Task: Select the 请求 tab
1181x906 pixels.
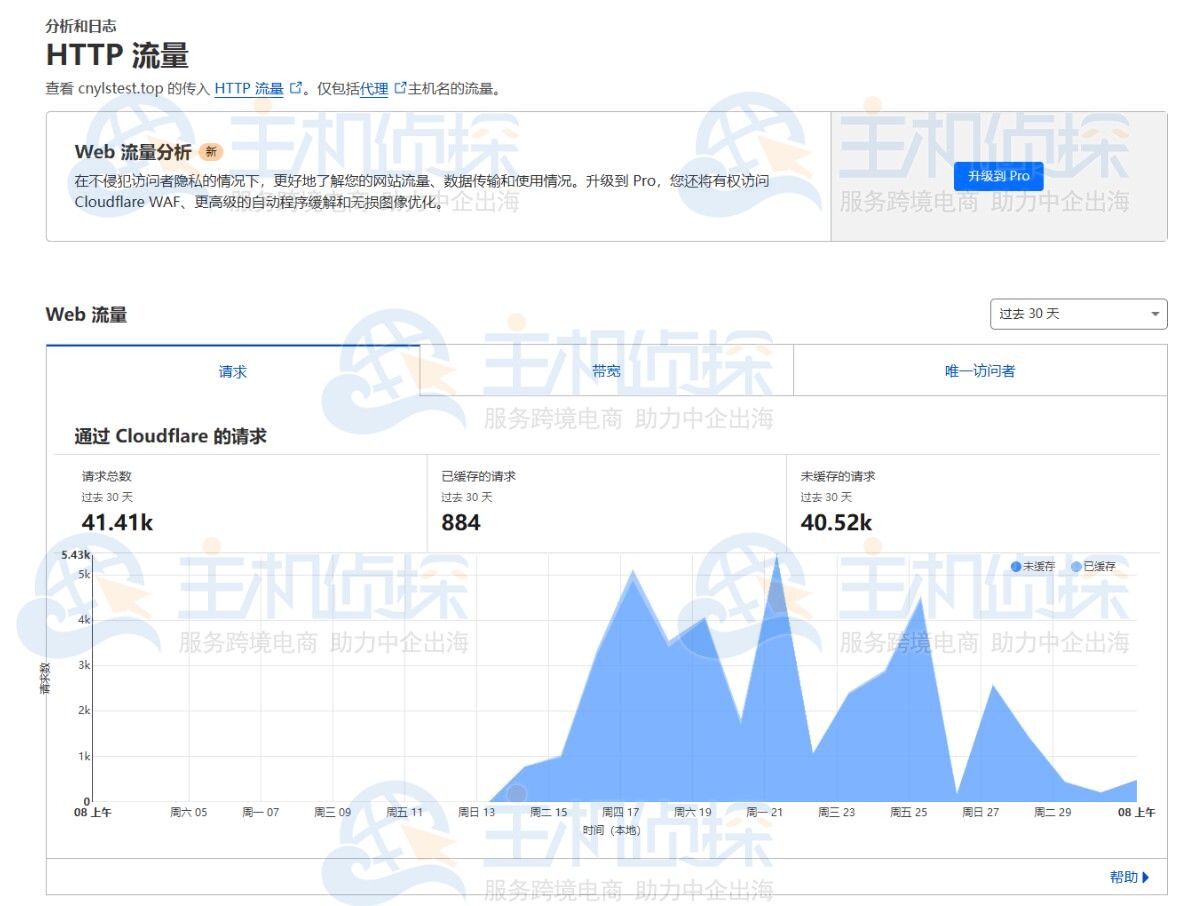Action: click(x=233, y=370)
